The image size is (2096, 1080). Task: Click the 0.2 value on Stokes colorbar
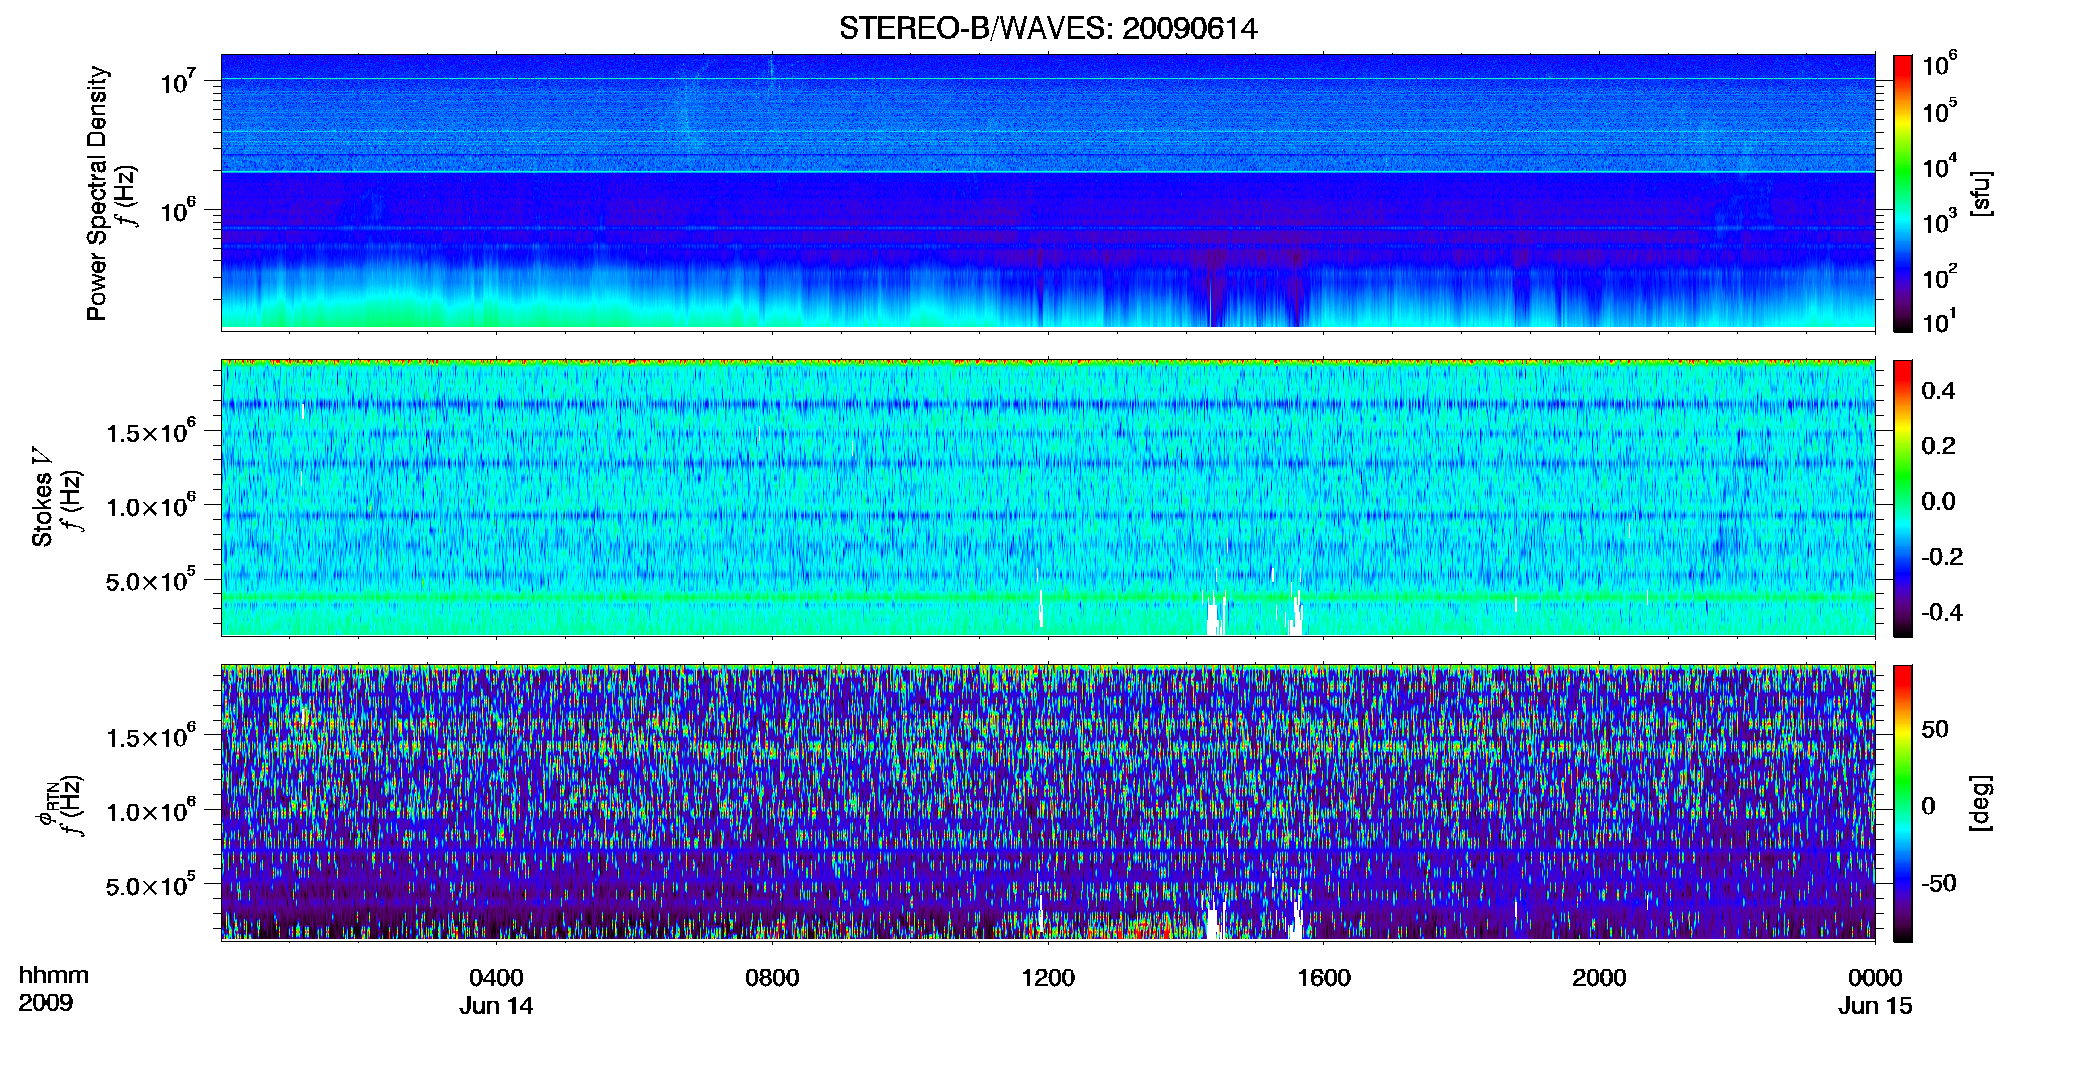(1938, 446)
